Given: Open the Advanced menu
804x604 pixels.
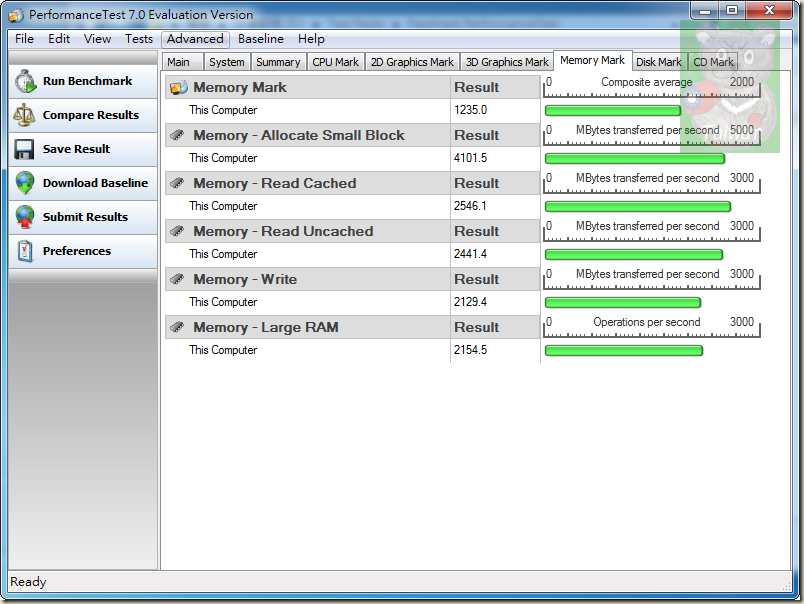Looking at the screenshot, I should [195, 39].
